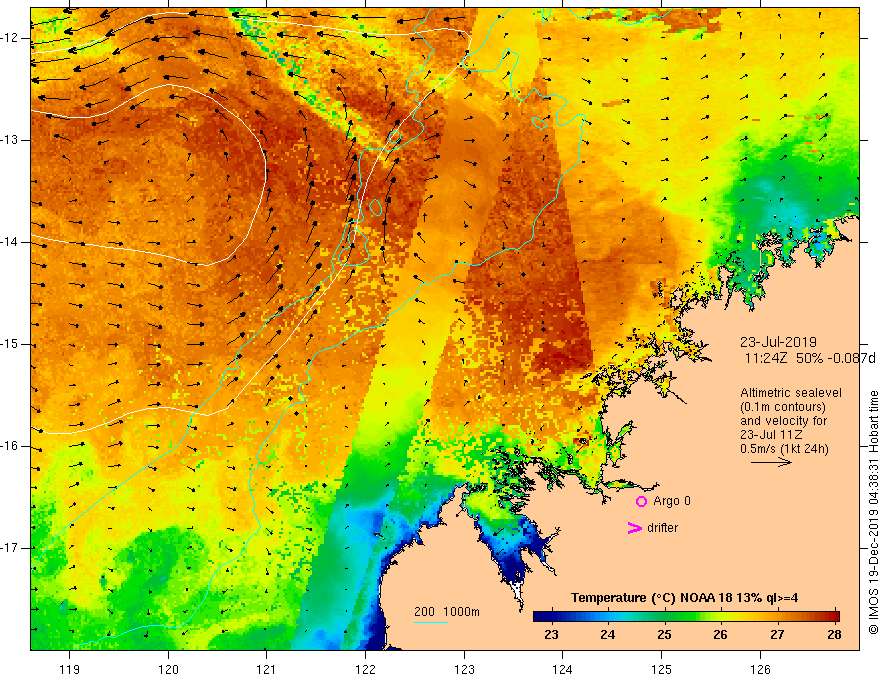
Task: Click the magenta Argo 0 circle marker
Action: (641, 502)
